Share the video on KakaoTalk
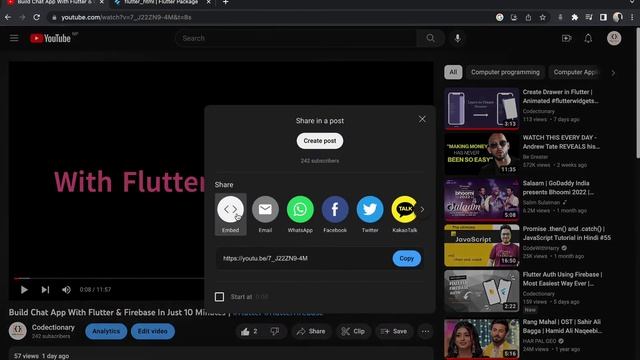 [x=404, y=214]
